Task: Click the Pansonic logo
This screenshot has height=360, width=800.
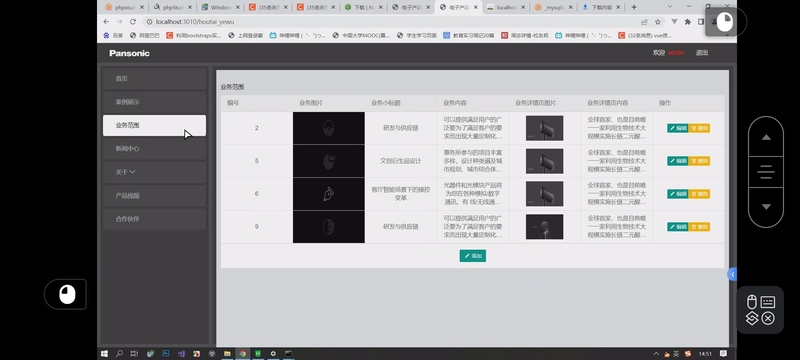Action: 129,53
